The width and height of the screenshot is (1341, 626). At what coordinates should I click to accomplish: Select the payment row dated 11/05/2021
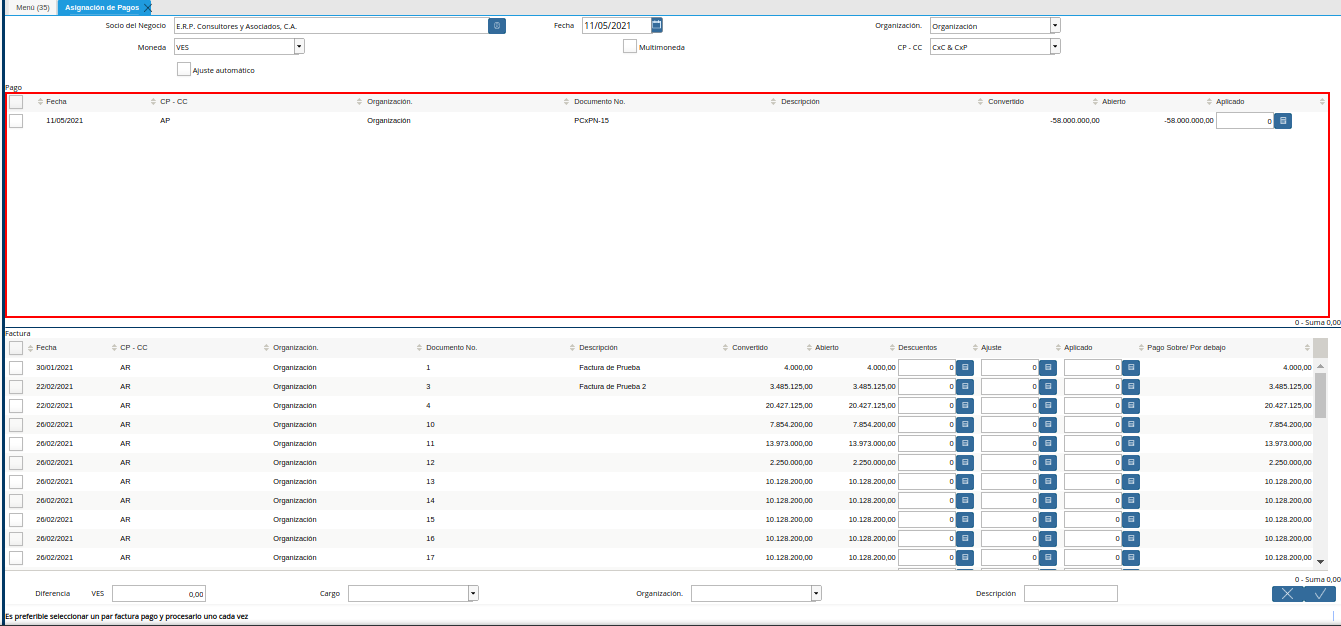pos(16,121)
